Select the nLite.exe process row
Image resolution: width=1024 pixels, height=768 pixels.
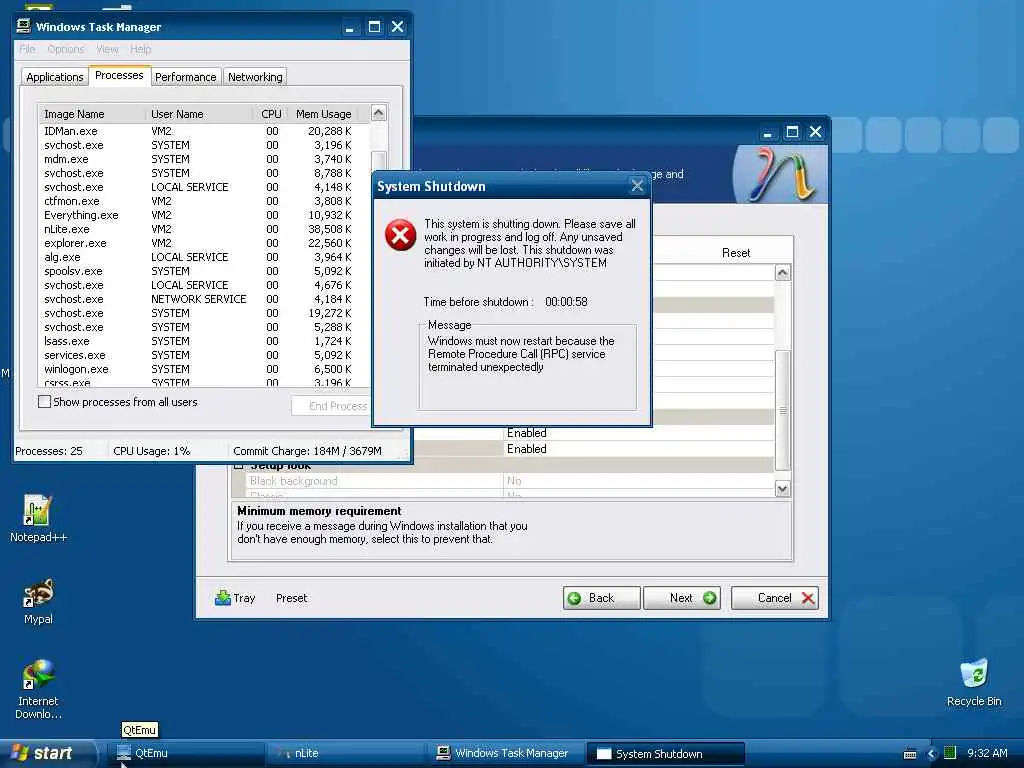click(x=204, y=229)
